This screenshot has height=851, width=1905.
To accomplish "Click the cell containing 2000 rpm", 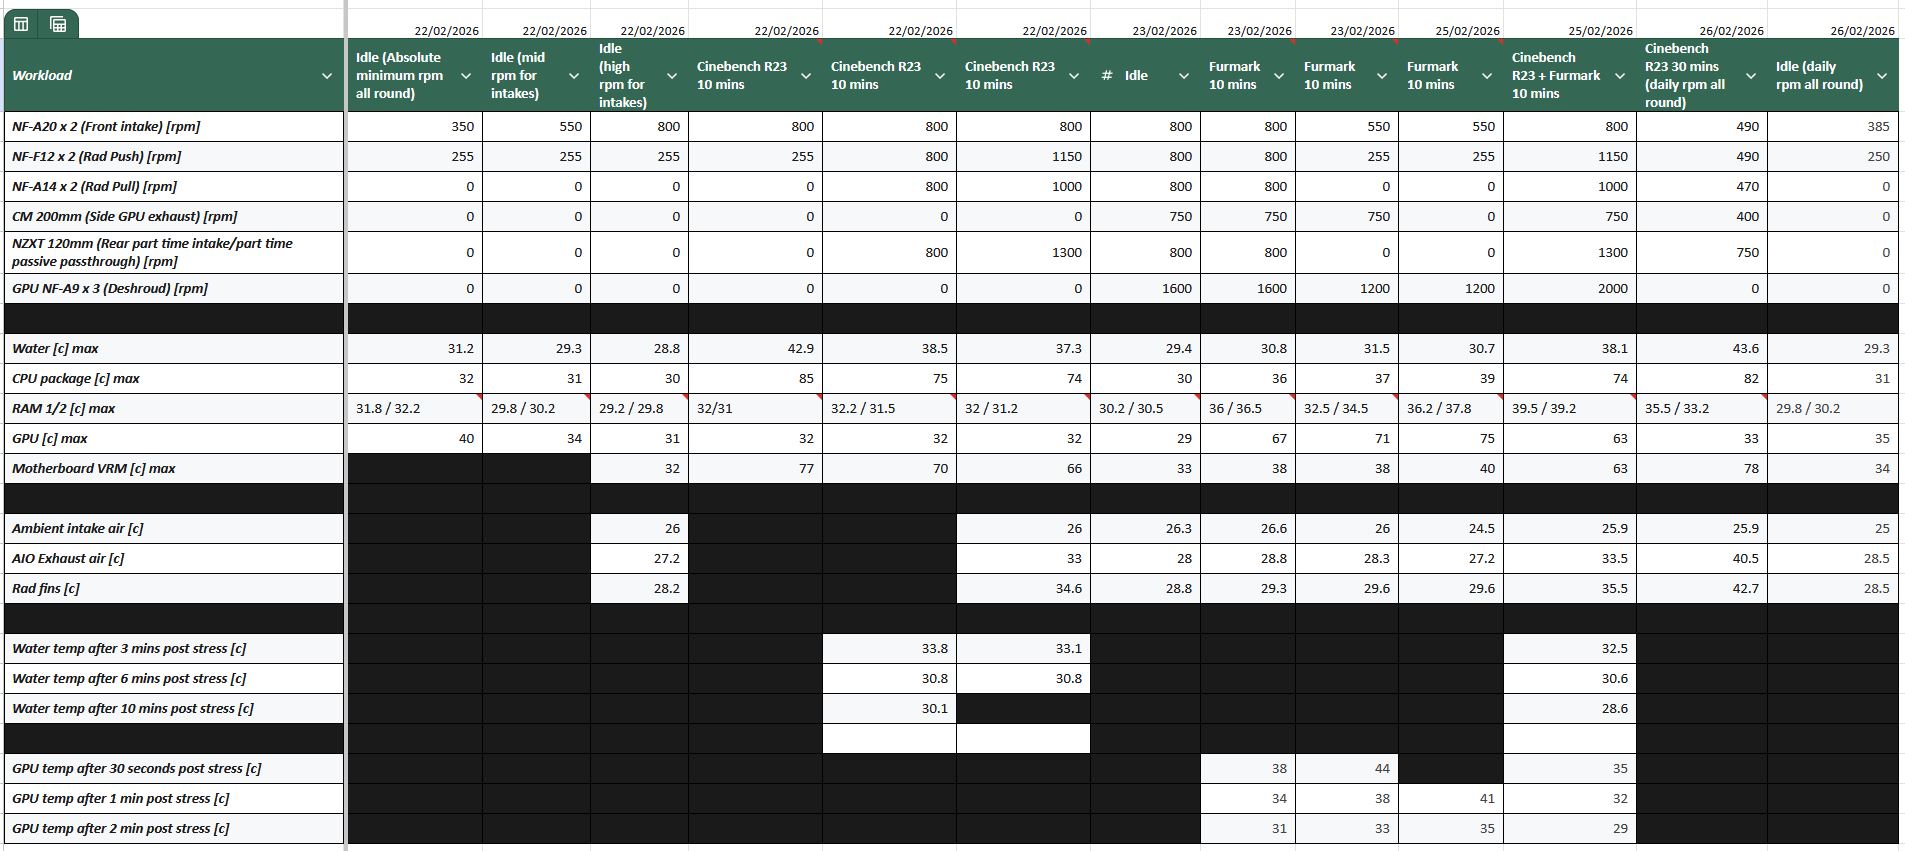I will tap(1569, 289).
